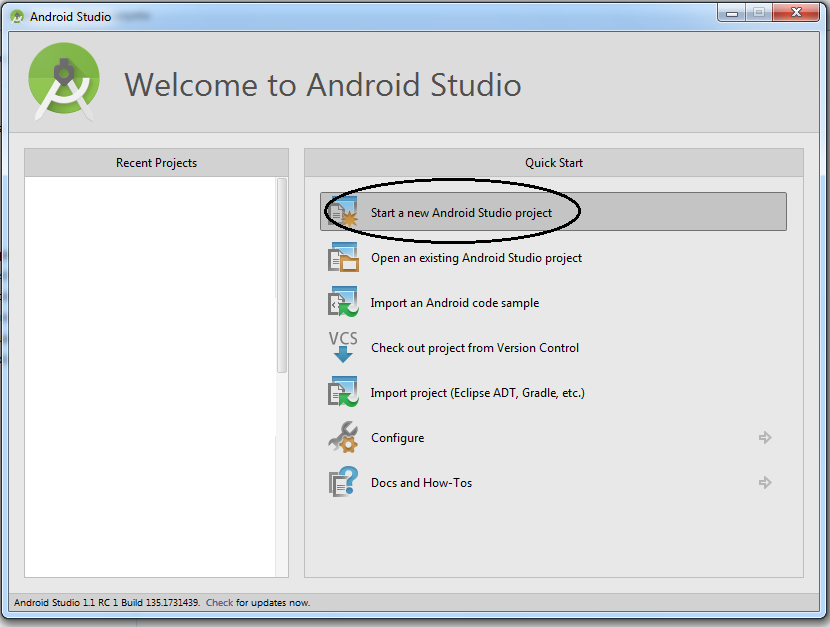
Task: Click the Android Studio logo in the header
Action: pos(64,83)
